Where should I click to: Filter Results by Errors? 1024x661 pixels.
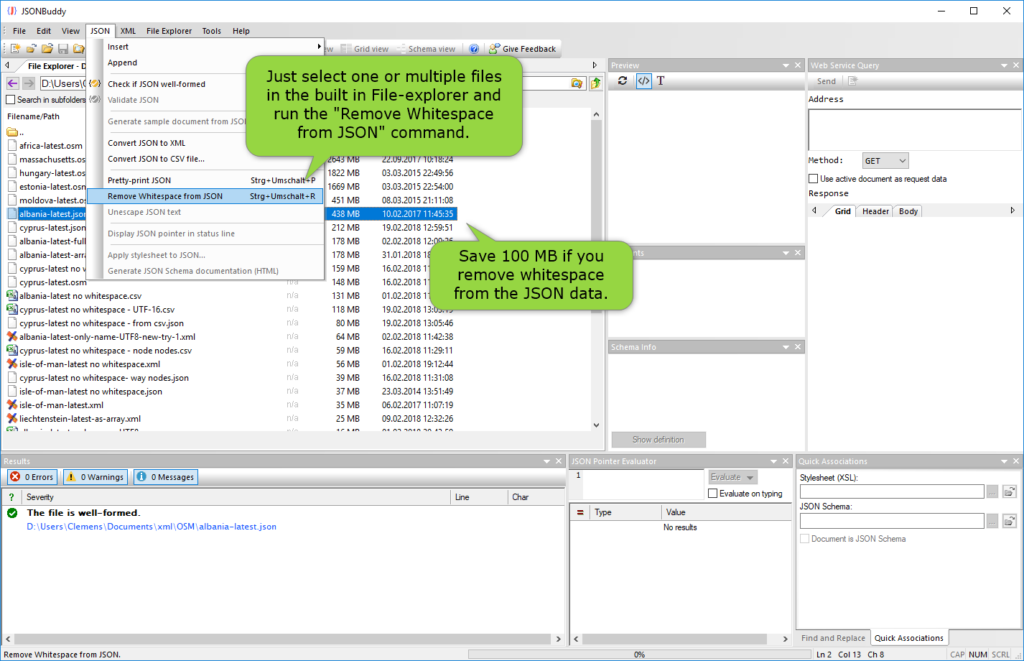point(31,476)
